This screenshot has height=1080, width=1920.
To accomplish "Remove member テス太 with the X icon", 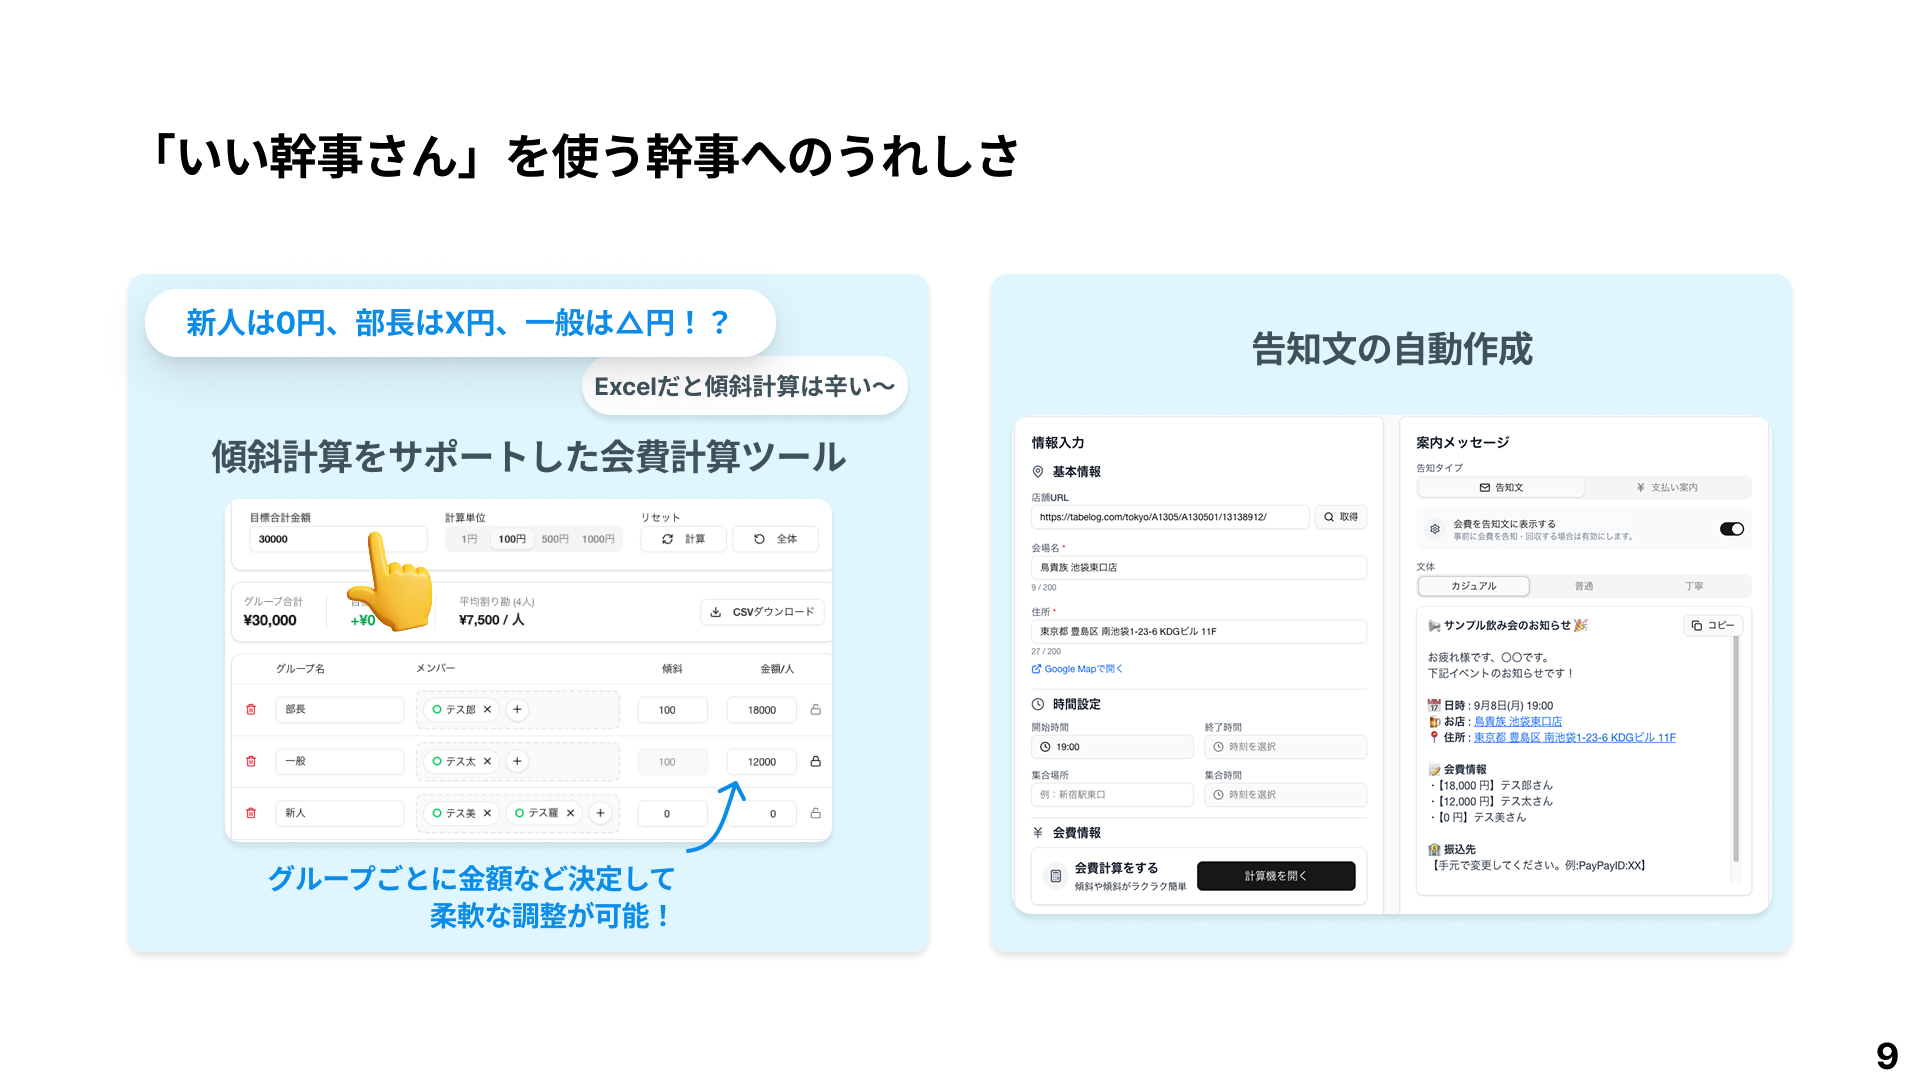I will pyautogui.click(x=488, y=762).
